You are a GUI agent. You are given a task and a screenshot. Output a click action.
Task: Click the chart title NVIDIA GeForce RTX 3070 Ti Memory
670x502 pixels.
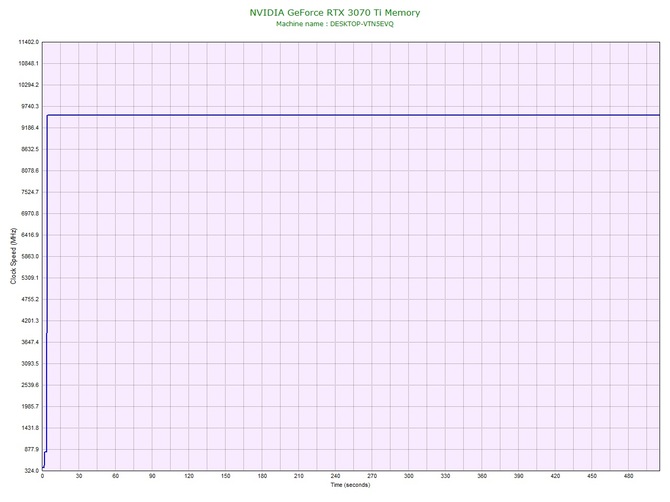(335, 12)
